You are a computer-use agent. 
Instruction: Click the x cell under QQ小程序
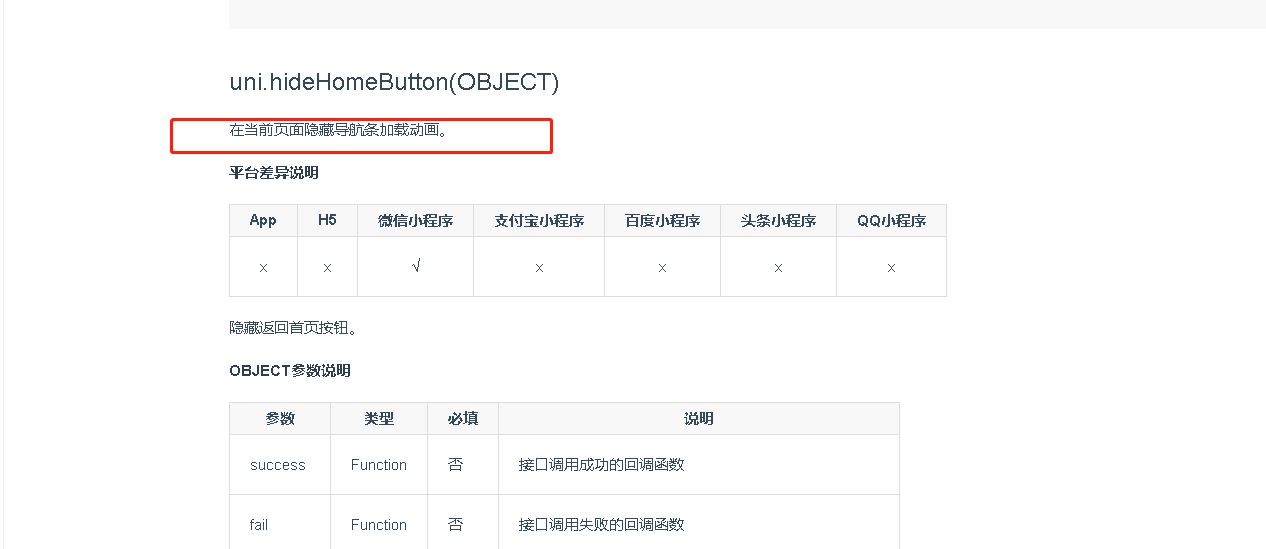tap(891, 267)
